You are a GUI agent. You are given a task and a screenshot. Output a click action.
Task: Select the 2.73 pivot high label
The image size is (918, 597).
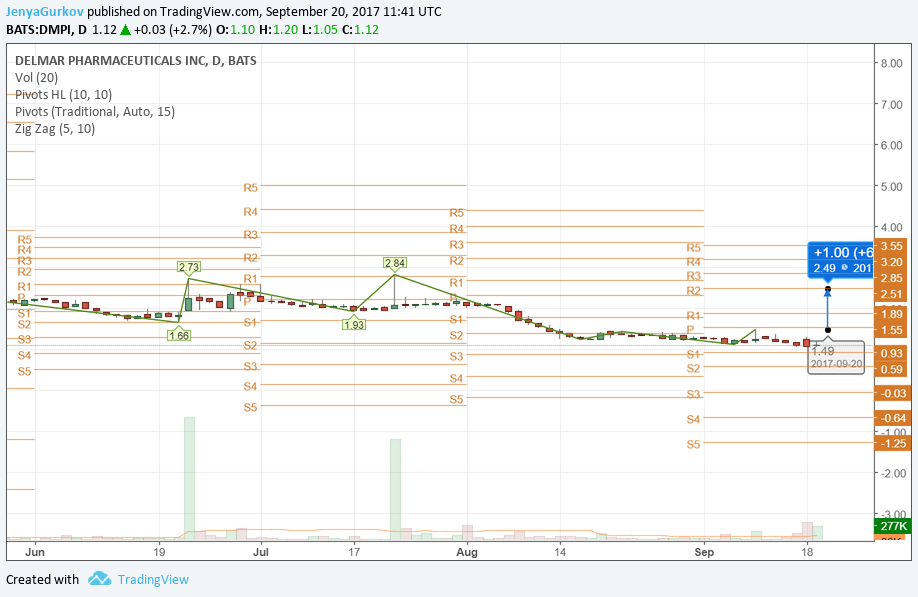click(189, 267)
